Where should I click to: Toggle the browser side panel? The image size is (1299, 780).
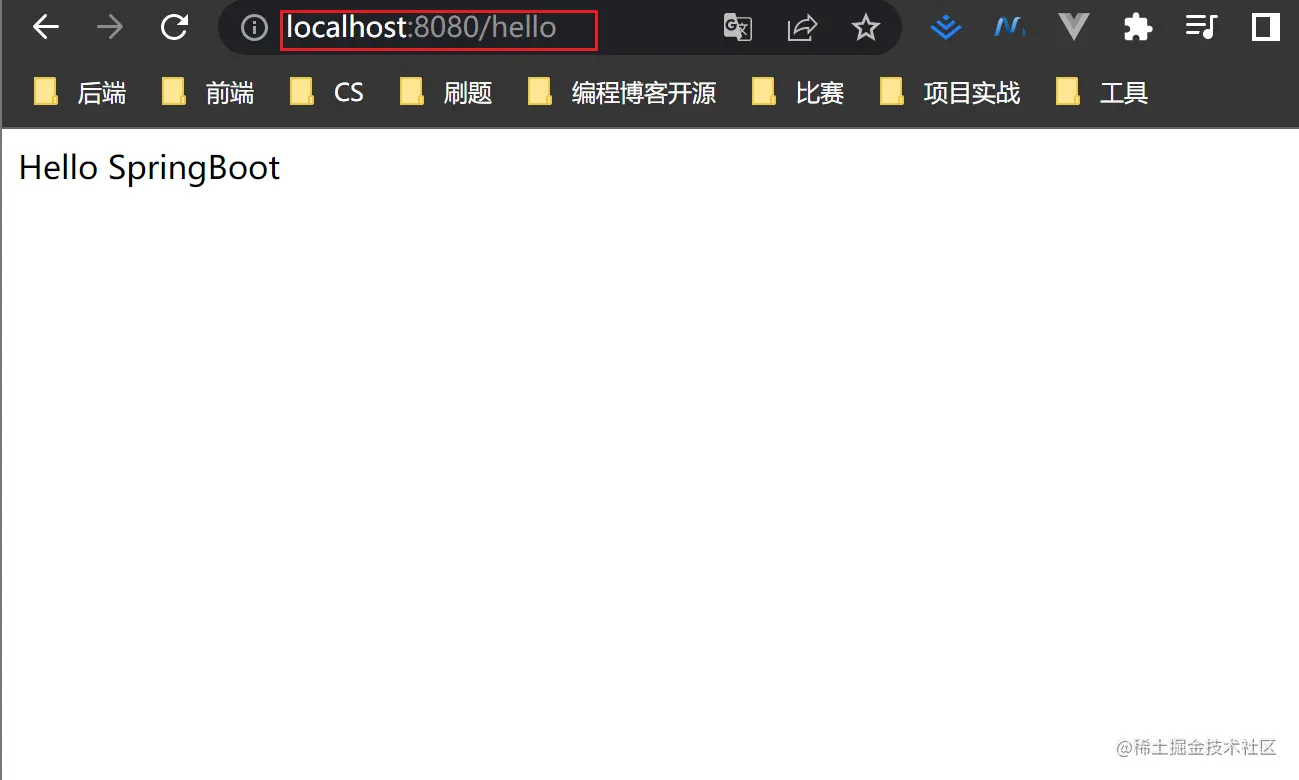[x=1265, y=28]
